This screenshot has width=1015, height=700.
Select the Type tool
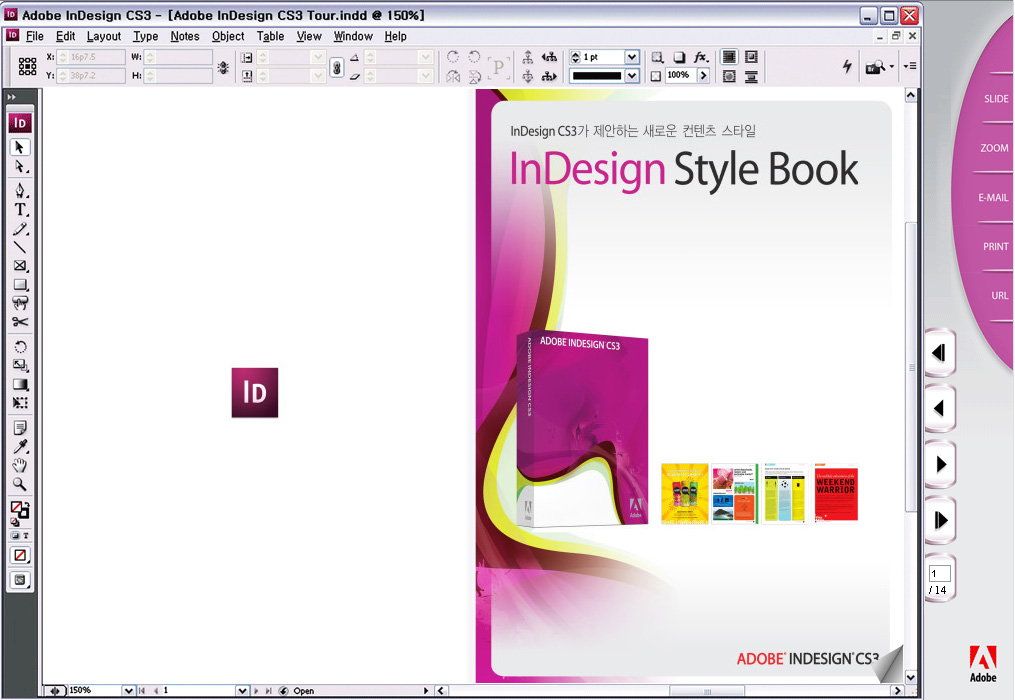tap(20, 210)
